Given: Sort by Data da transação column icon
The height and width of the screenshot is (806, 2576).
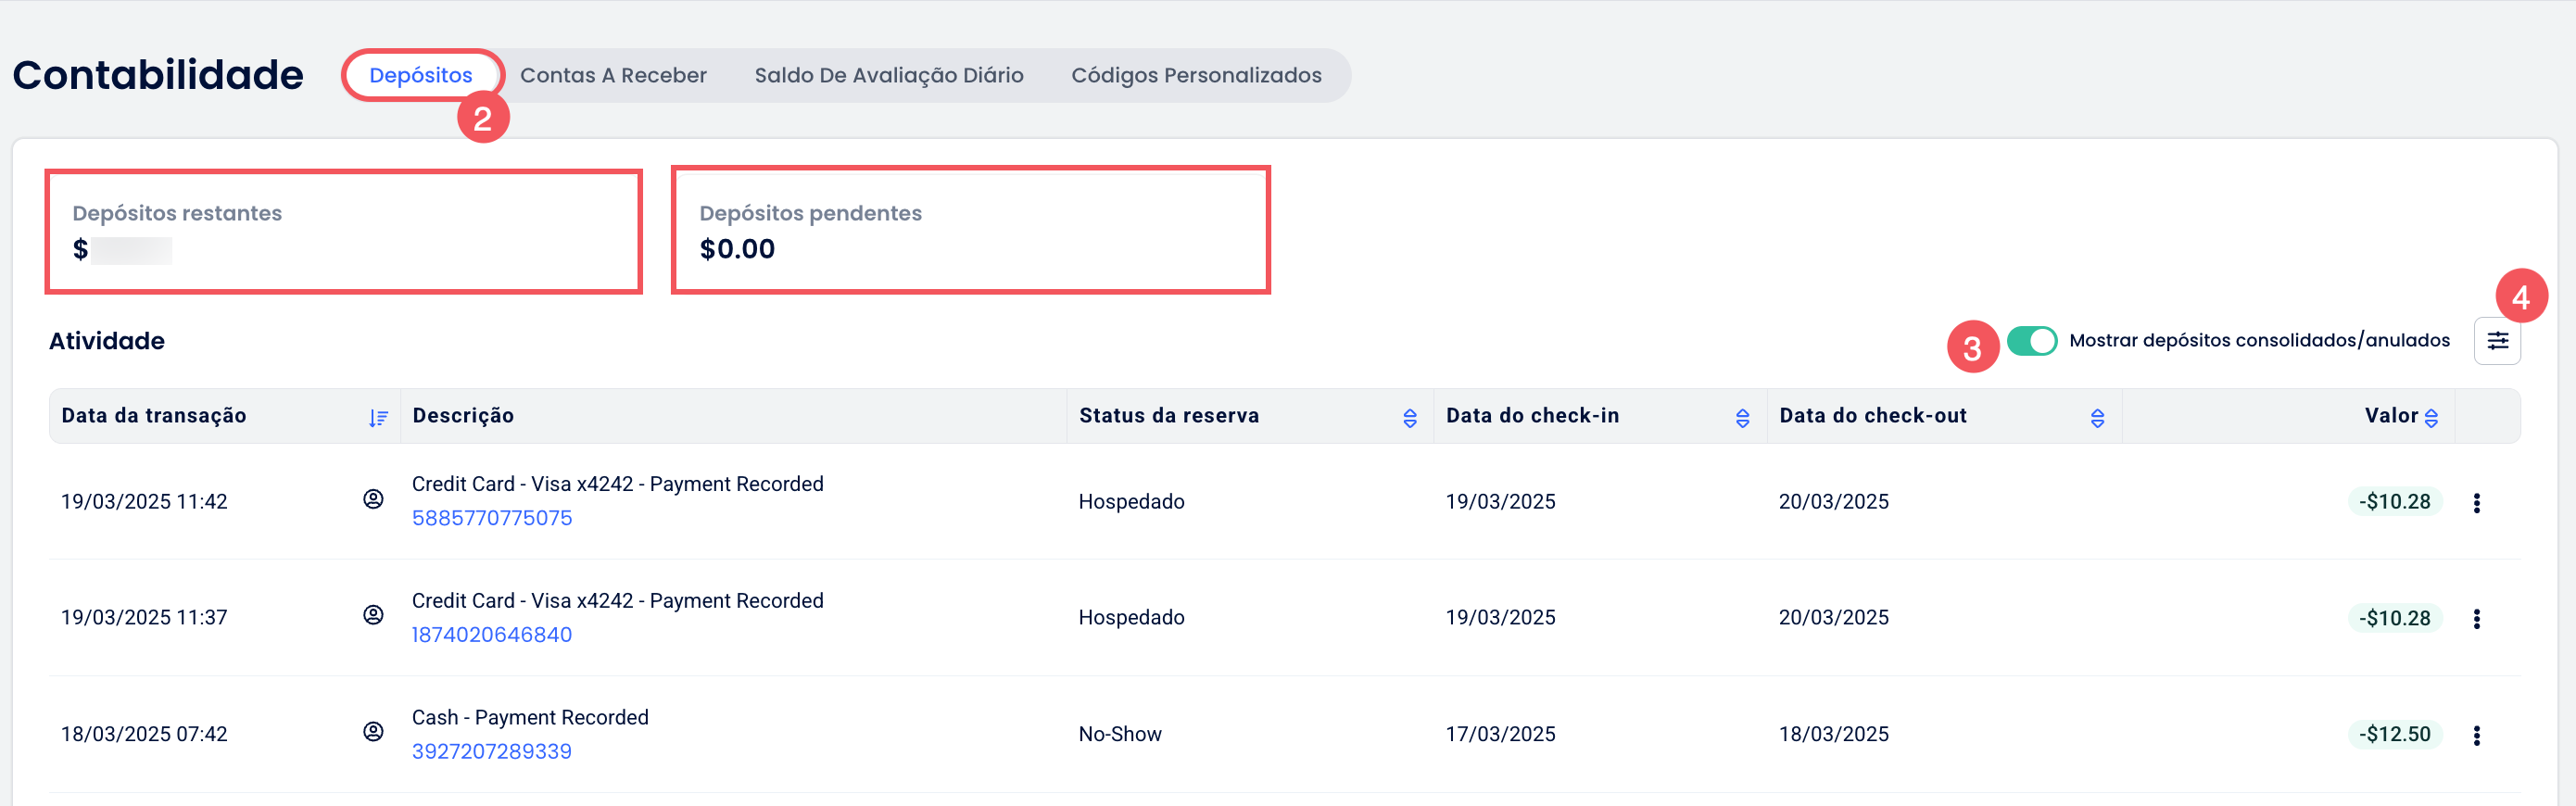Looking at the screenshot, I should [378, 418].
